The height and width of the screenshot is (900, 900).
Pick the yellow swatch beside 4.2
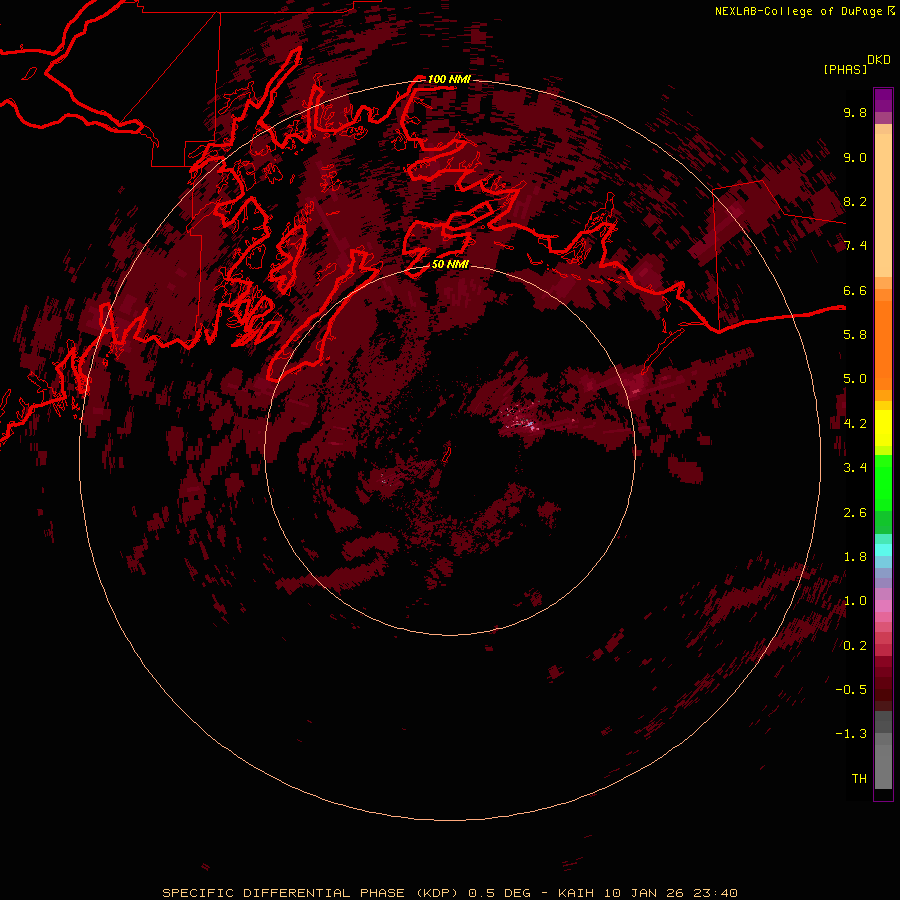tap(883, 427)
